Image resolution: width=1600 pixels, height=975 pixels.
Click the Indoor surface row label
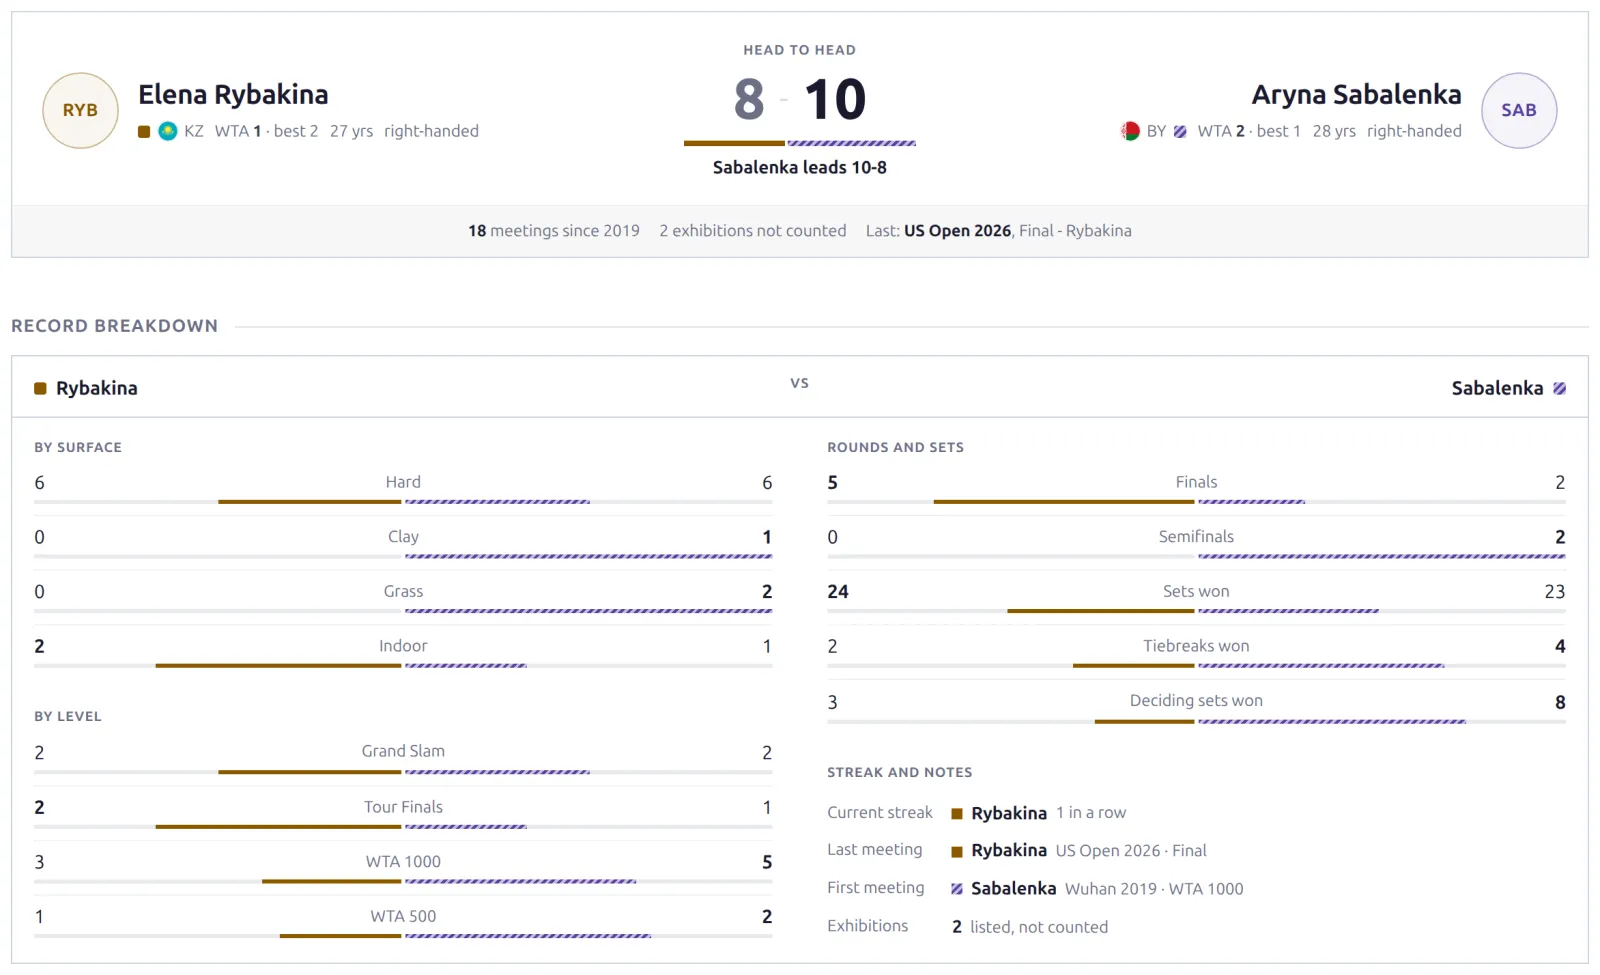(403, 647)
